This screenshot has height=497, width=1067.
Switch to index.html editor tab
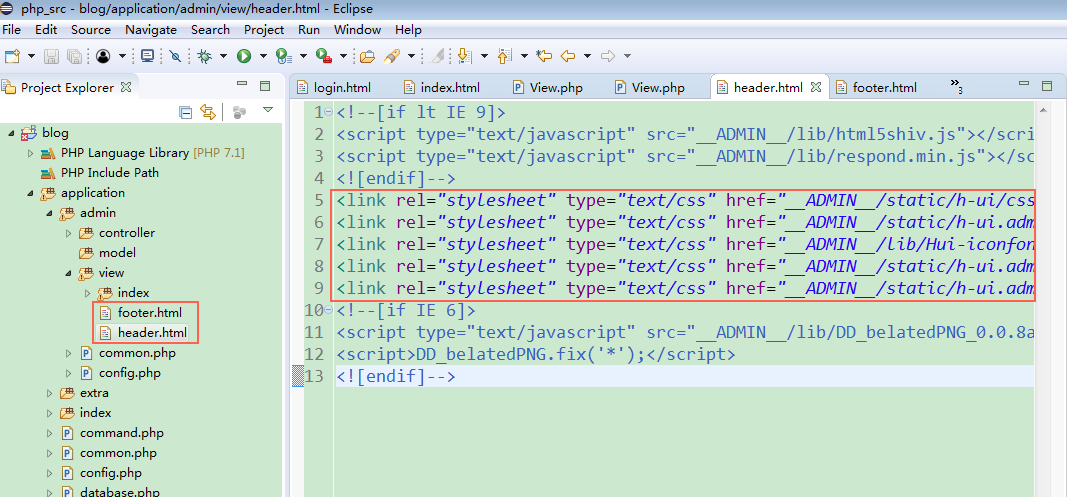click(x=442, y=87)
